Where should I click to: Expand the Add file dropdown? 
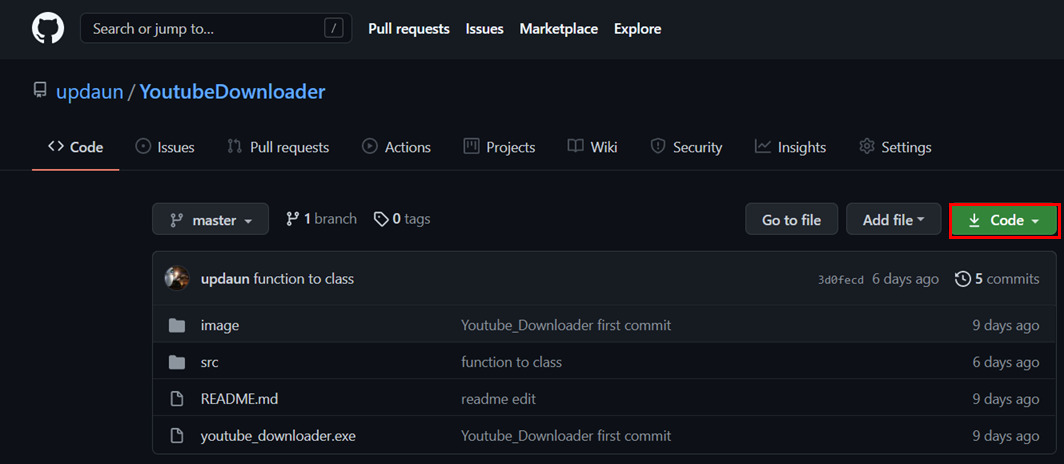click(894, 220)
